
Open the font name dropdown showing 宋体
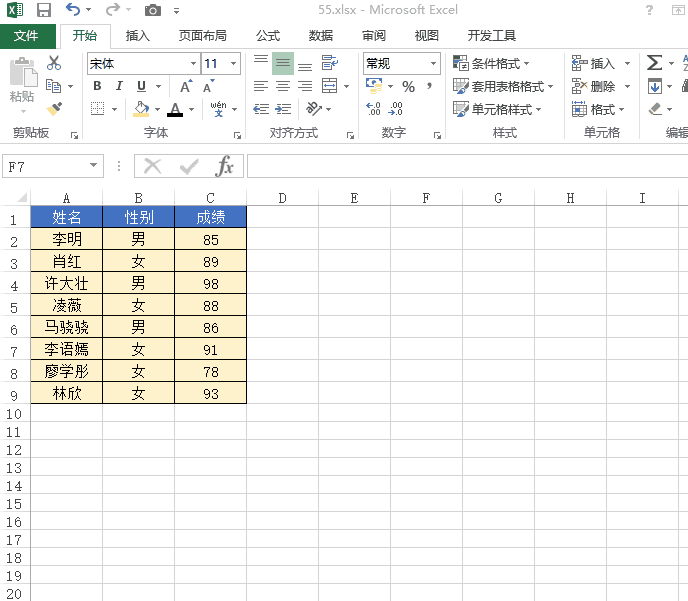tap(193, 64)
